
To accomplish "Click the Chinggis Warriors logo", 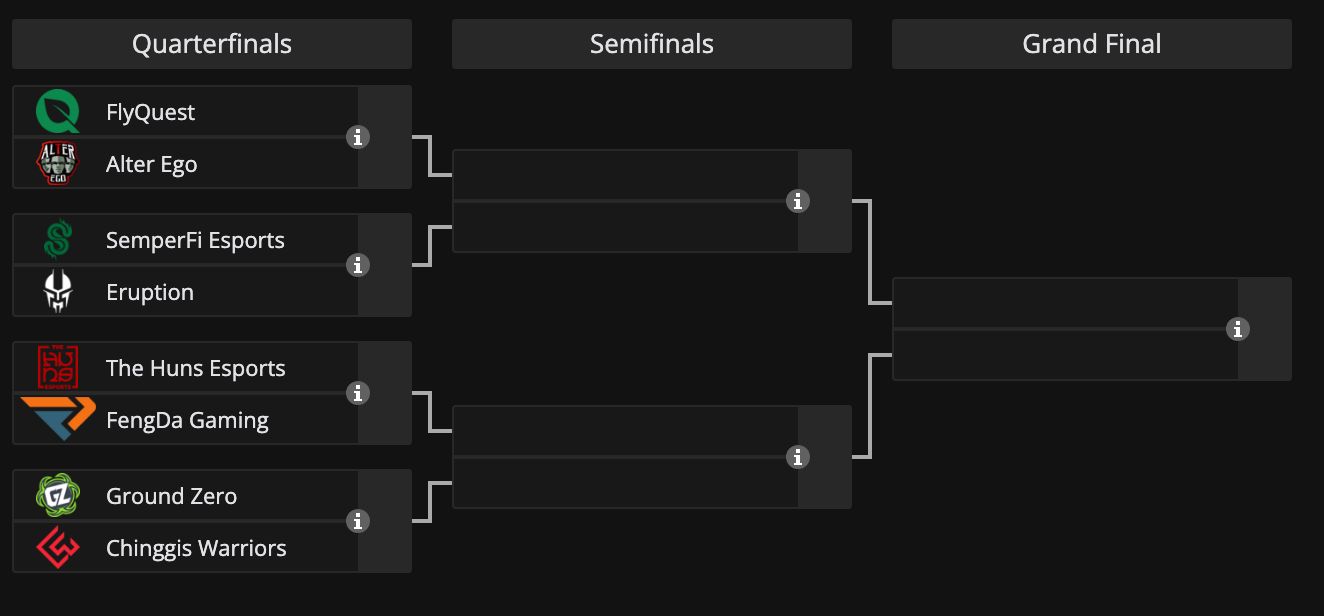I will point(58,548).
